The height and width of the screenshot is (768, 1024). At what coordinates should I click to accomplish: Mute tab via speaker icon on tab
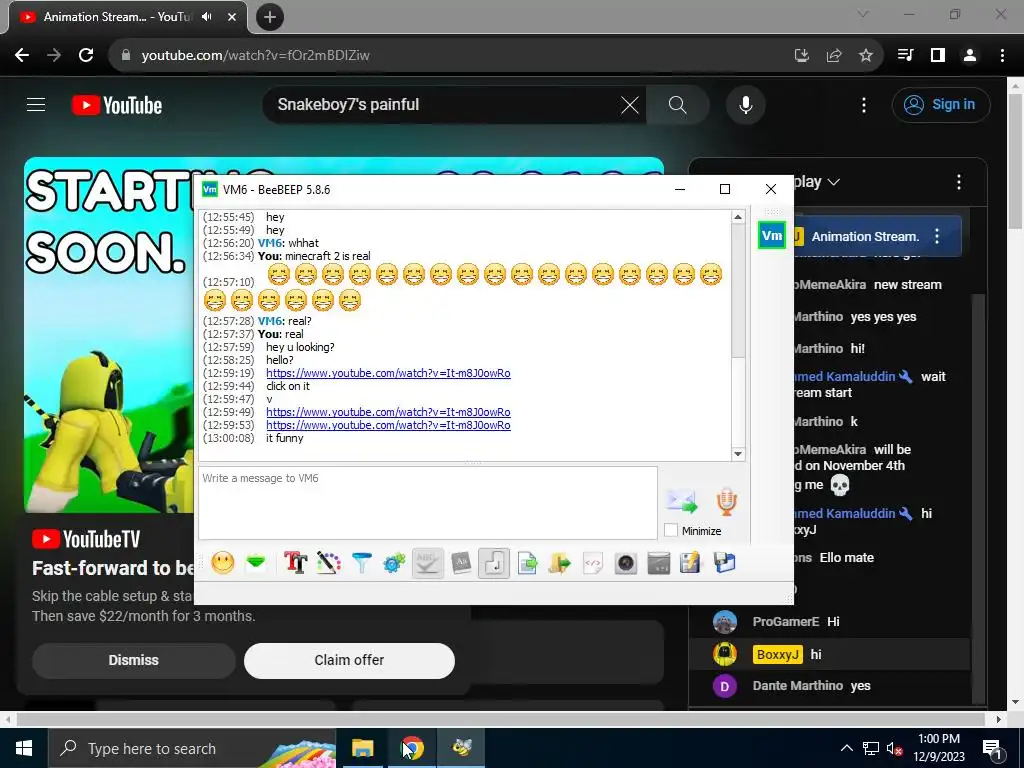(207, 17)
